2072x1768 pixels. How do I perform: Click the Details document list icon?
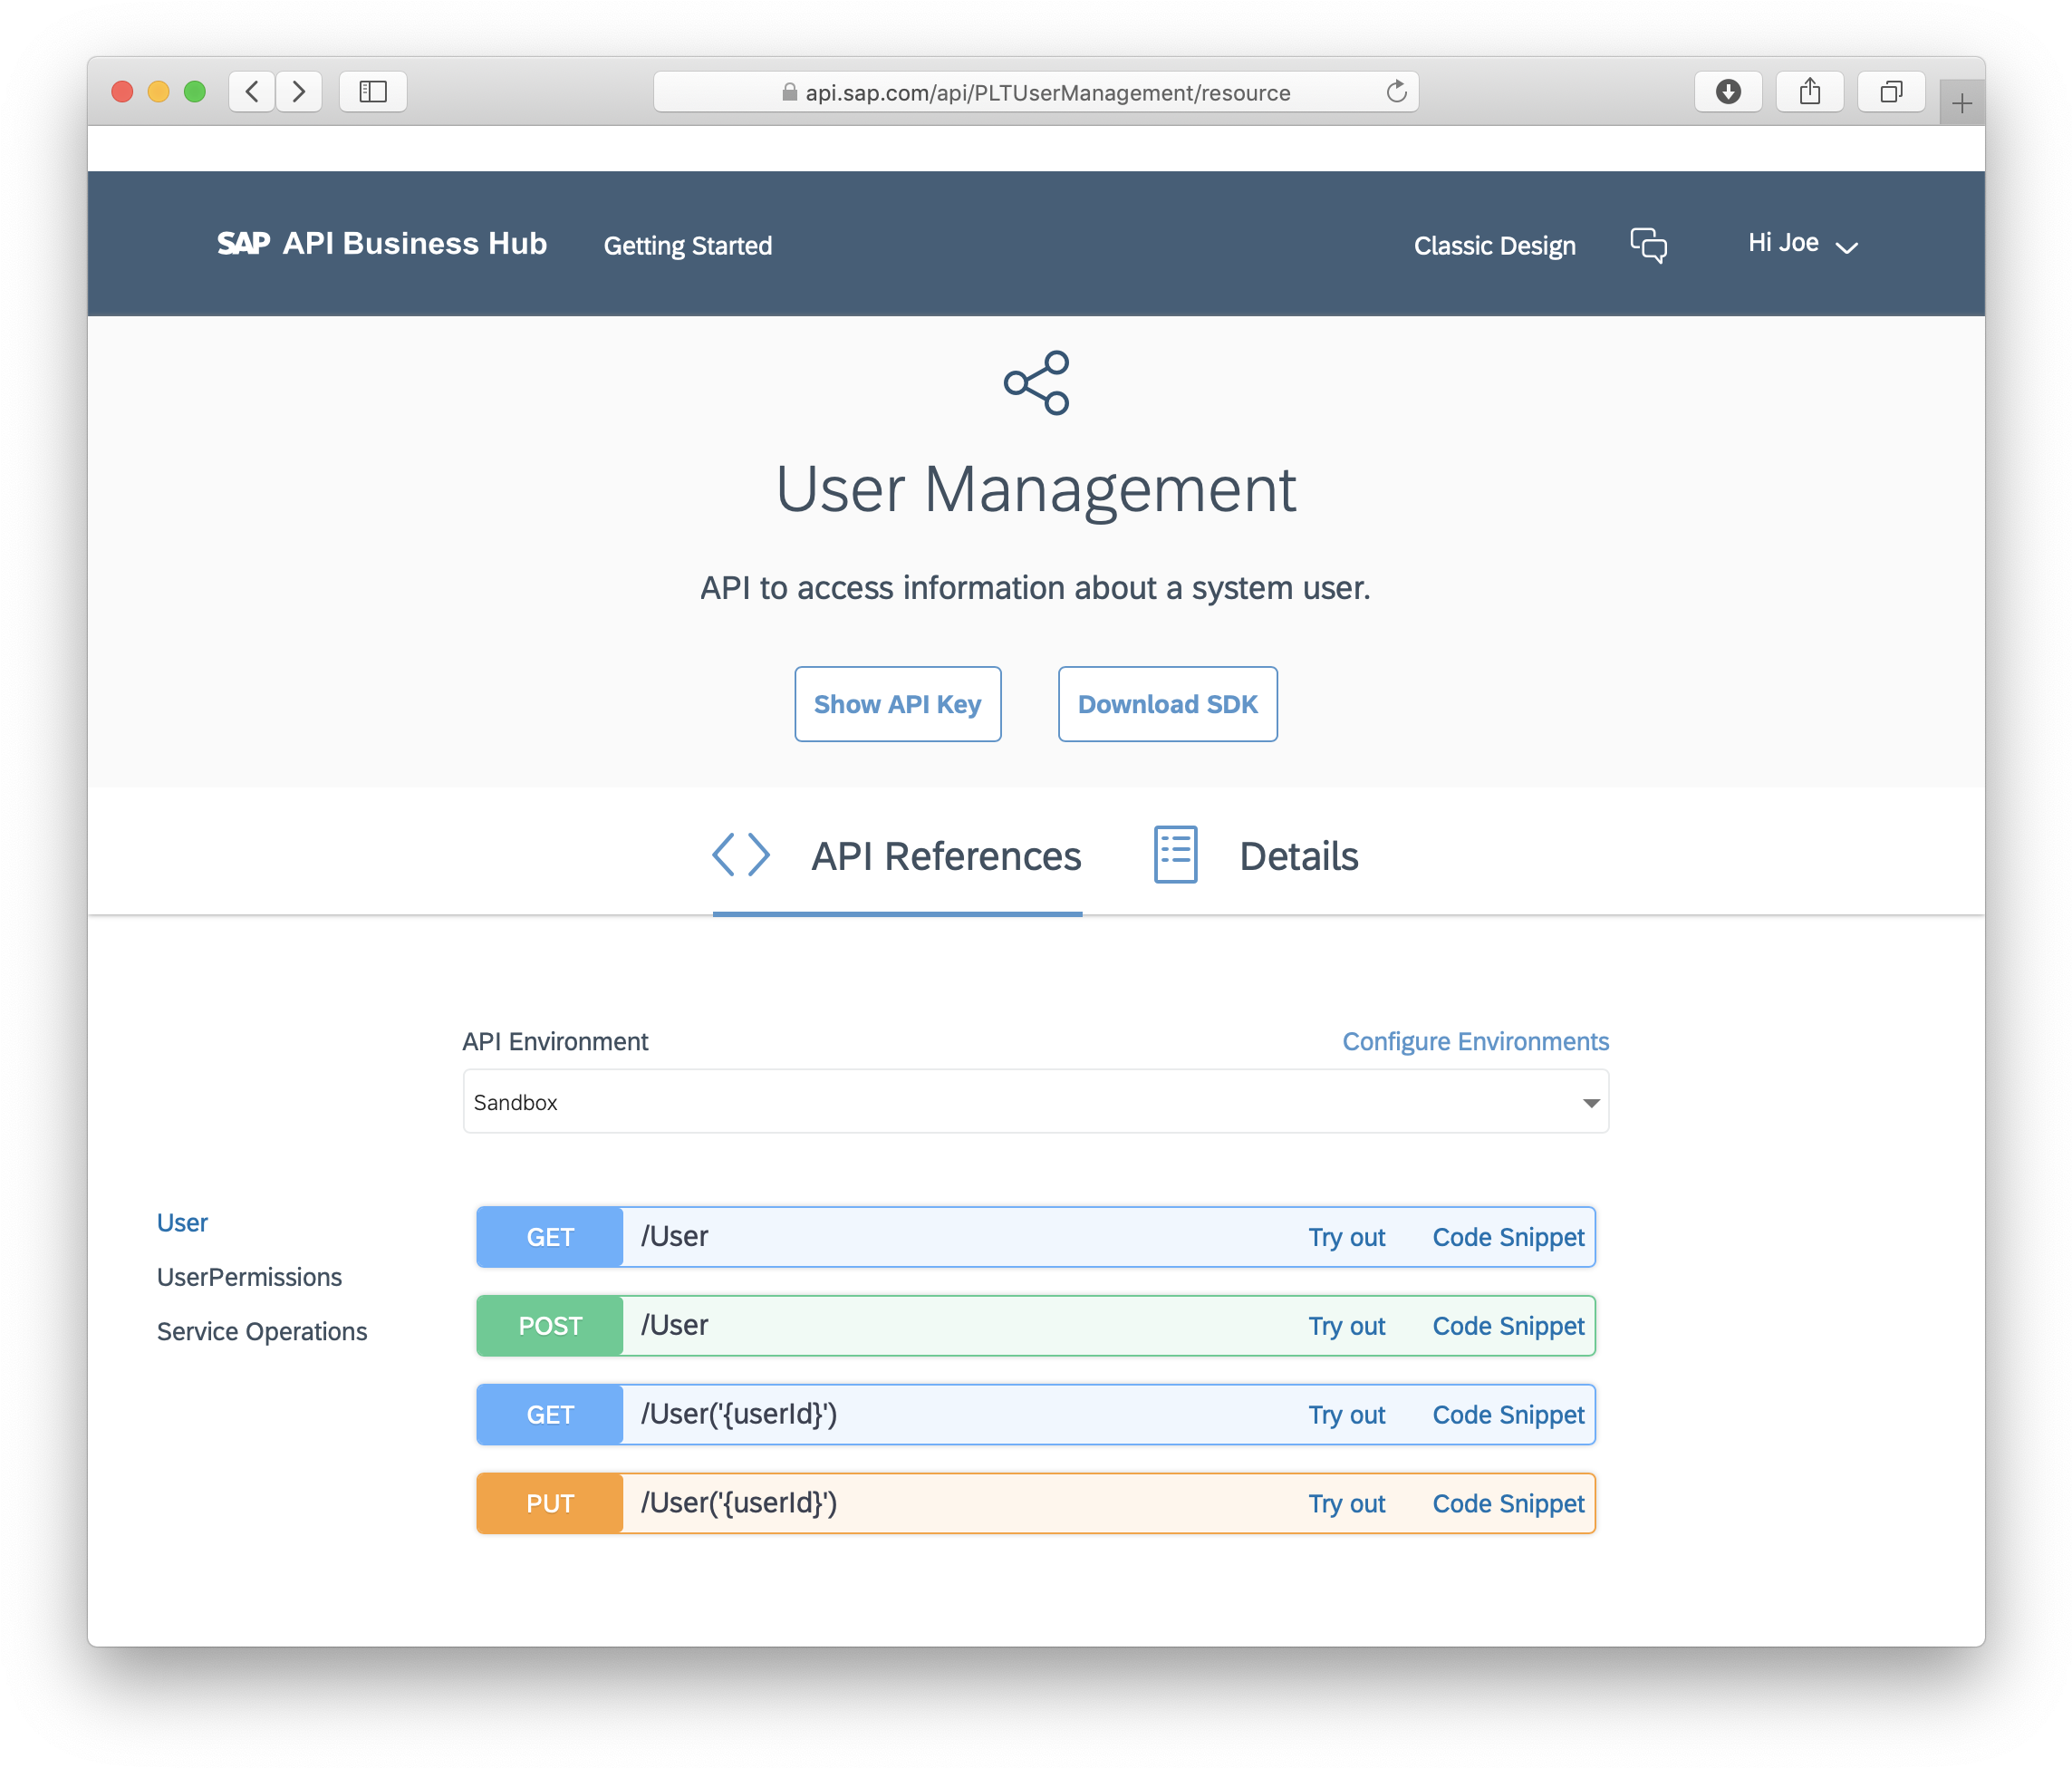click(x=1175, y=855)
